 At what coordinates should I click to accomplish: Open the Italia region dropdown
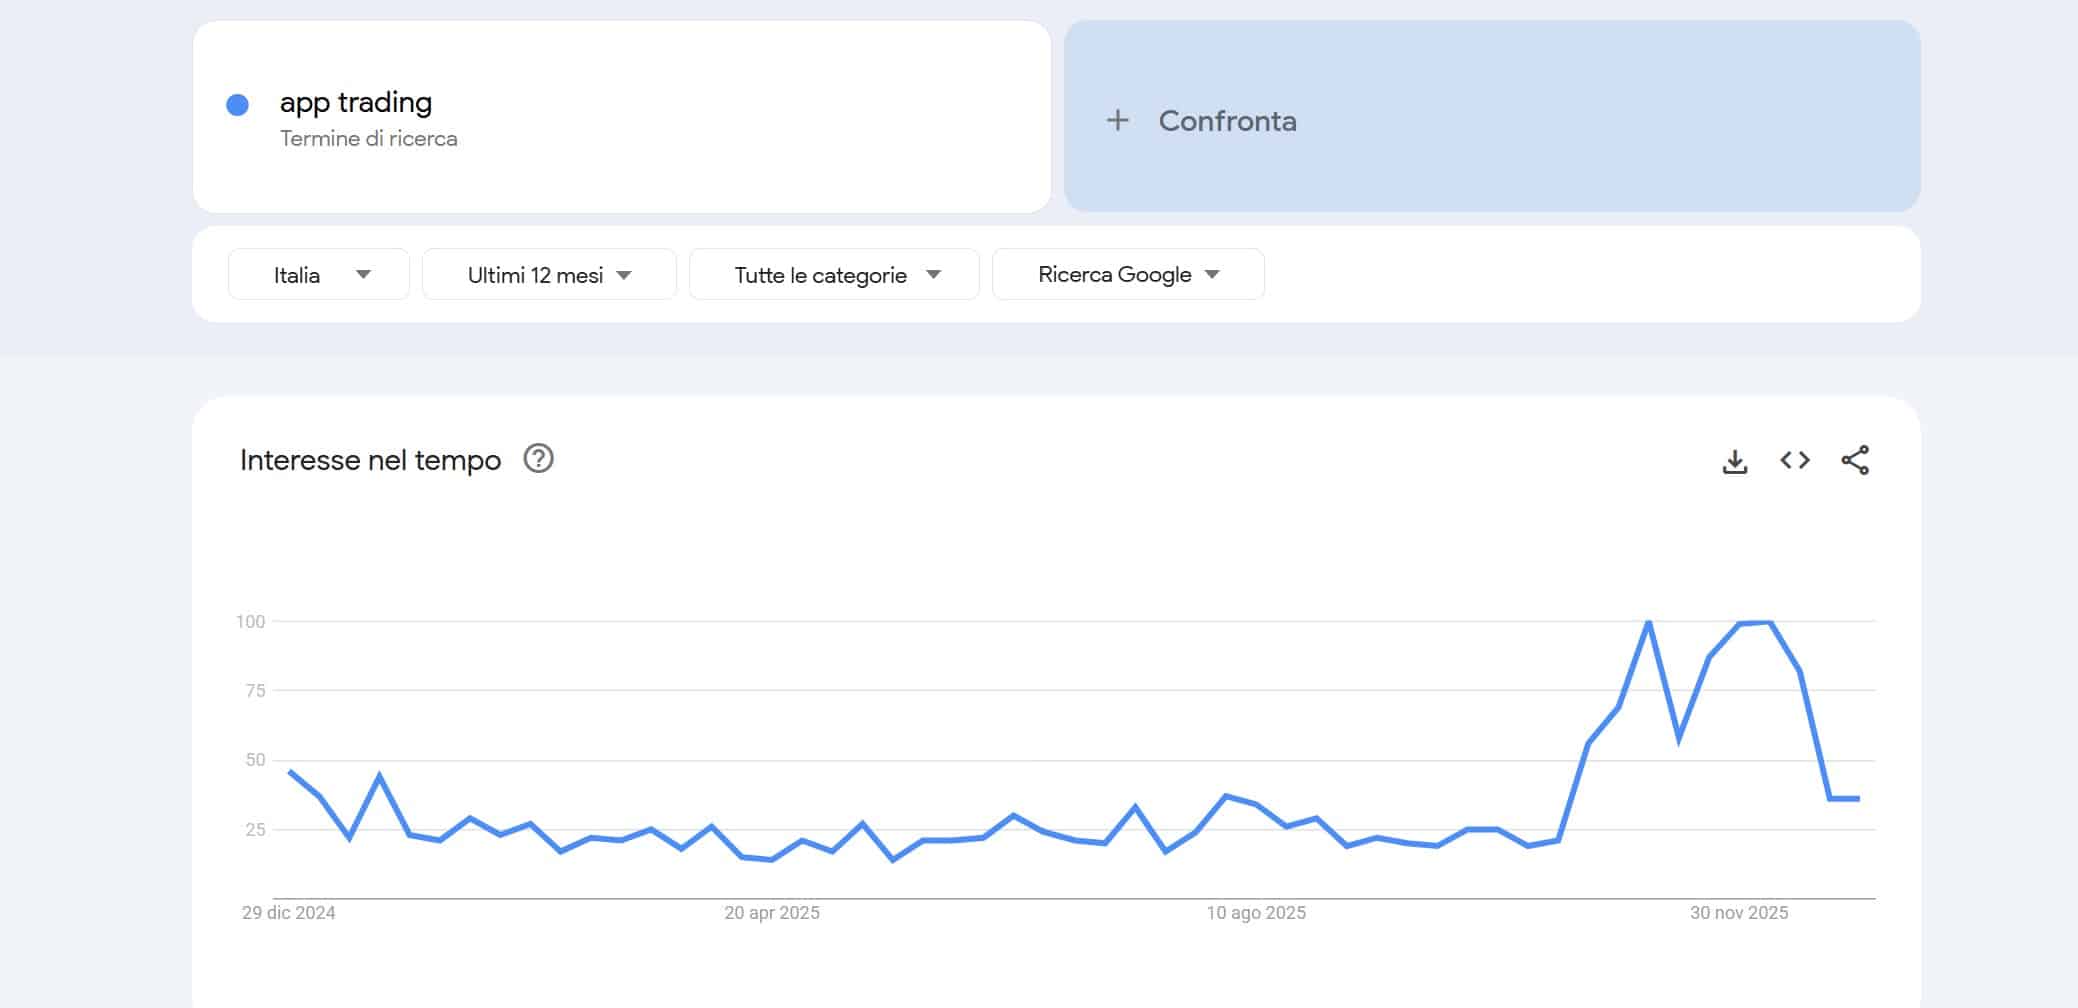tap(318, 273)
